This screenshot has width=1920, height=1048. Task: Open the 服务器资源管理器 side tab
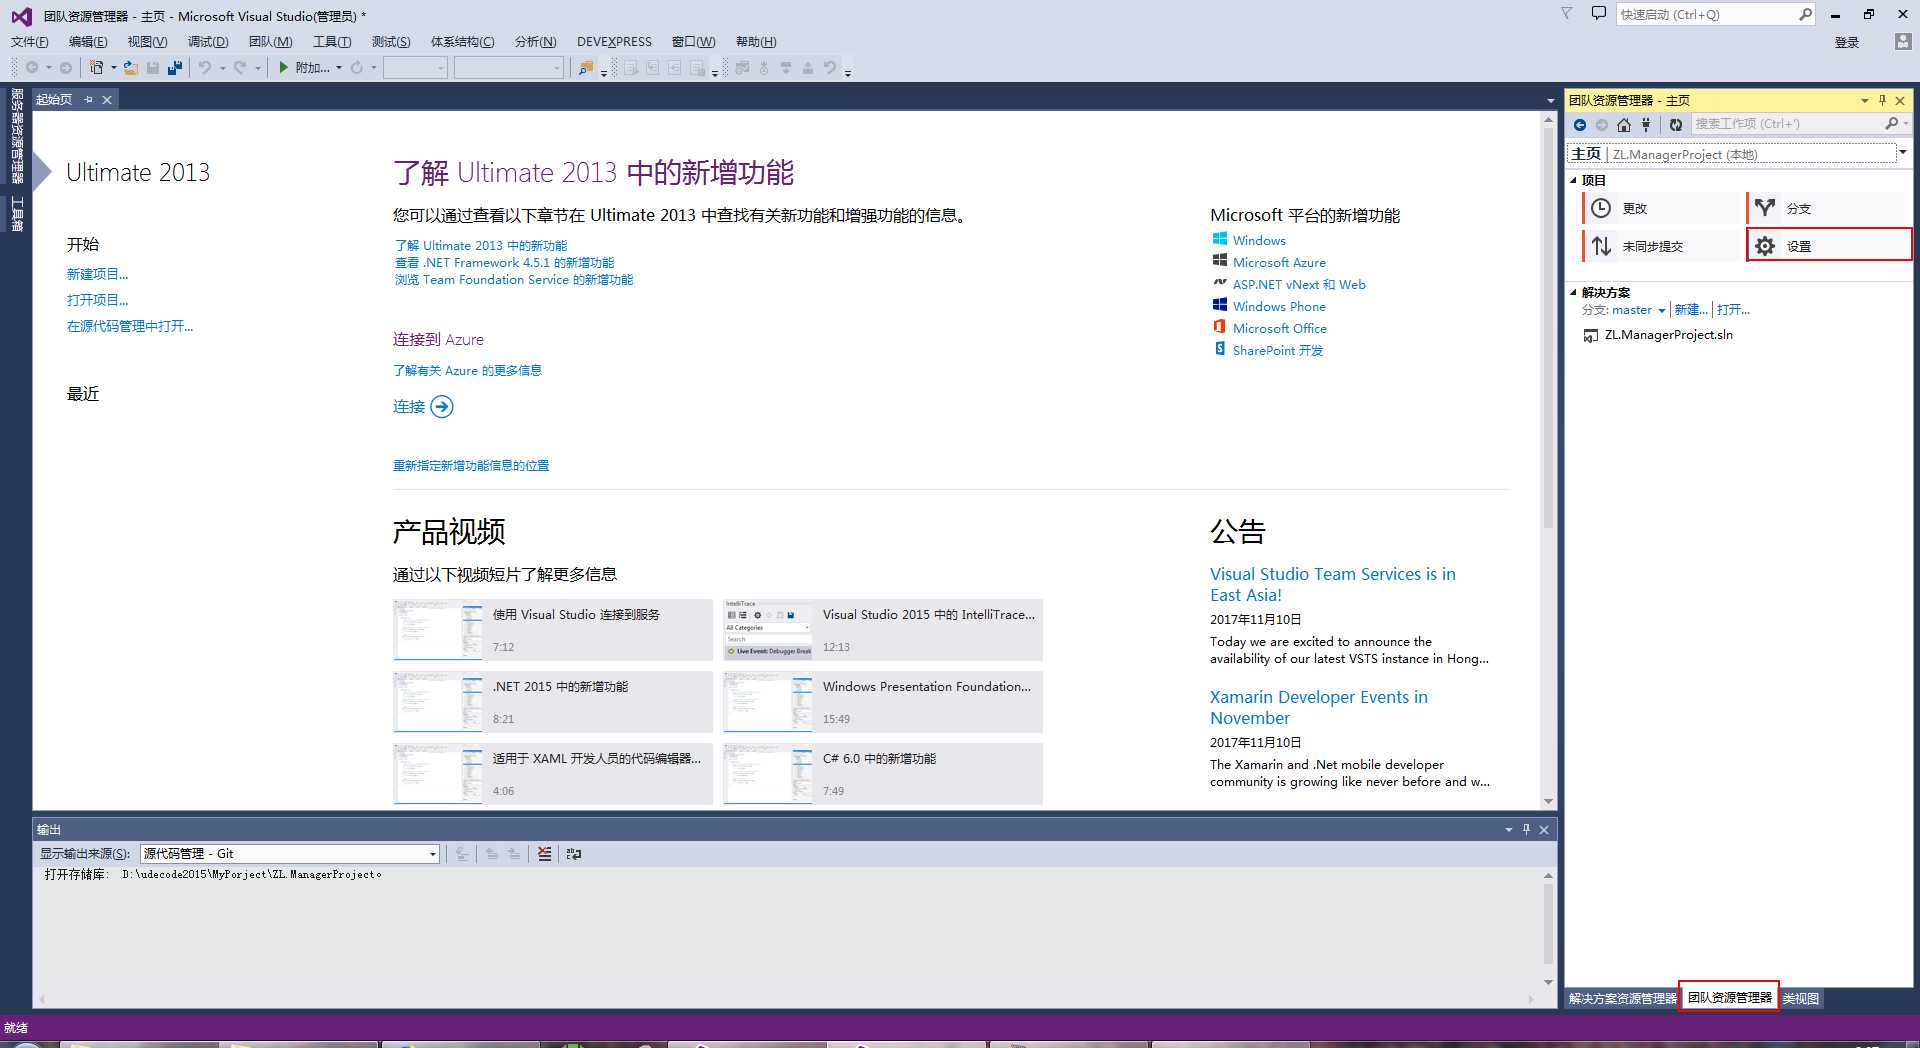16,136
